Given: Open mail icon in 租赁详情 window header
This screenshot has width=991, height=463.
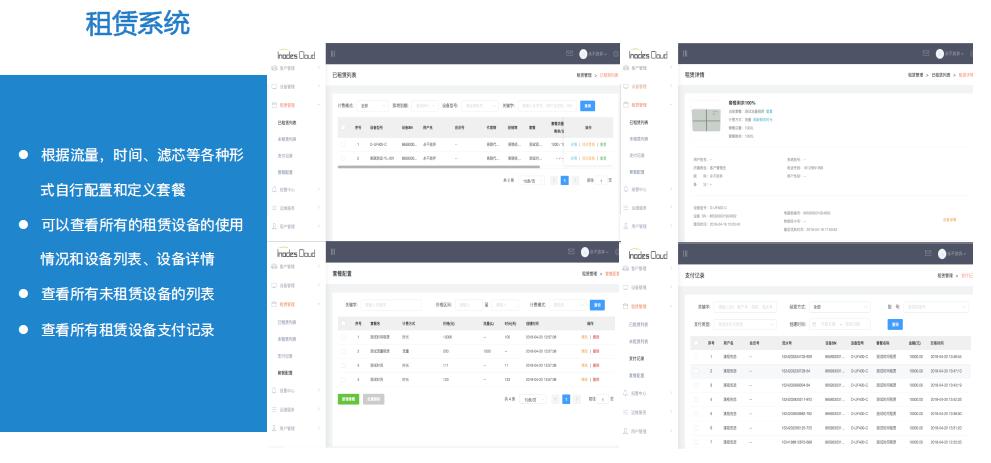Looking at the screenshot, I should point(926,53).
